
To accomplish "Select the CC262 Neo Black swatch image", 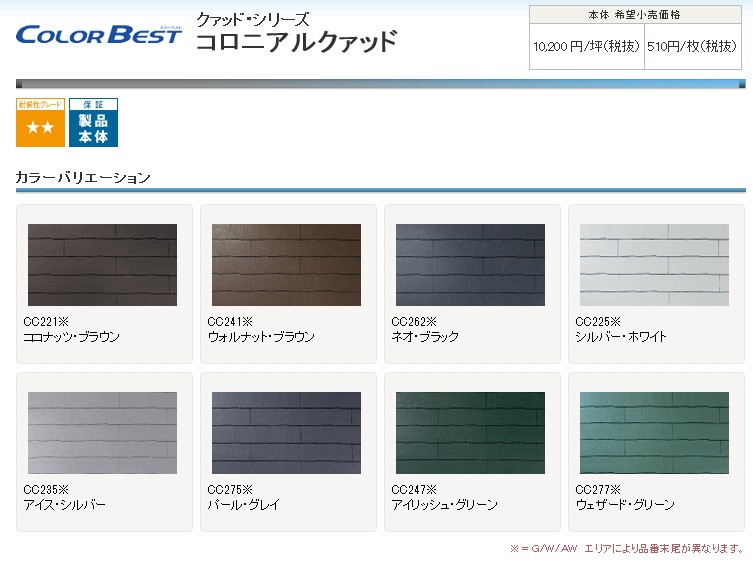I will (x=470, y=265).
